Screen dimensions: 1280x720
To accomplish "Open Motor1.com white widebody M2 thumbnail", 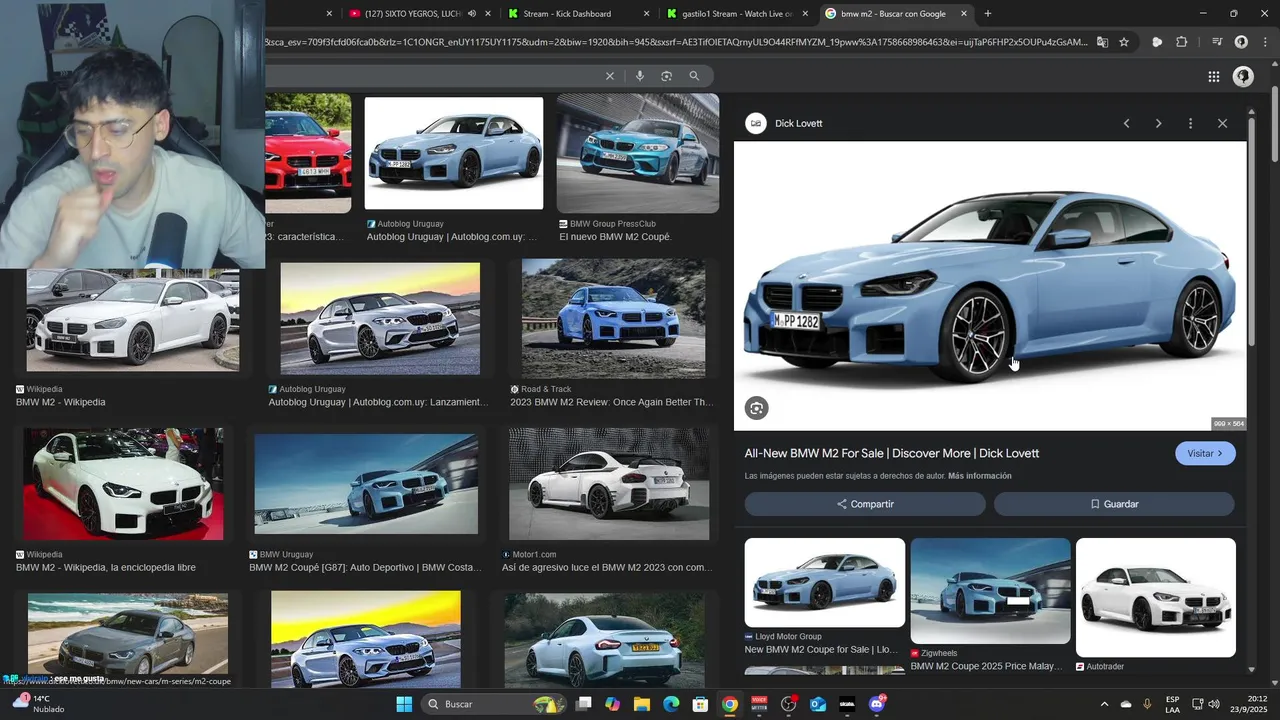I will pyautogui.click(x=609, y=484).
